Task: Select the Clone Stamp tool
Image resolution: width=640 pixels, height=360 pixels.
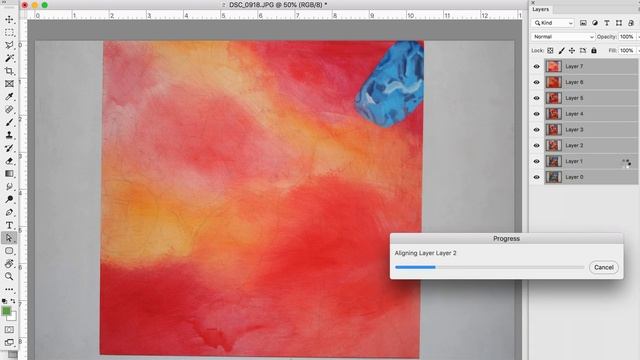Action: point(9,135)
